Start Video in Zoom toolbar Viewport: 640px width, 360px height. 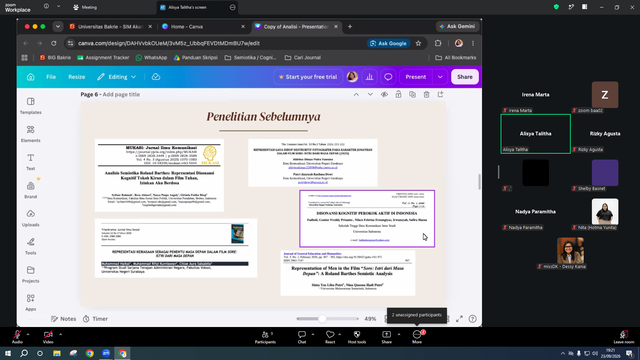[x=48, y=337]
